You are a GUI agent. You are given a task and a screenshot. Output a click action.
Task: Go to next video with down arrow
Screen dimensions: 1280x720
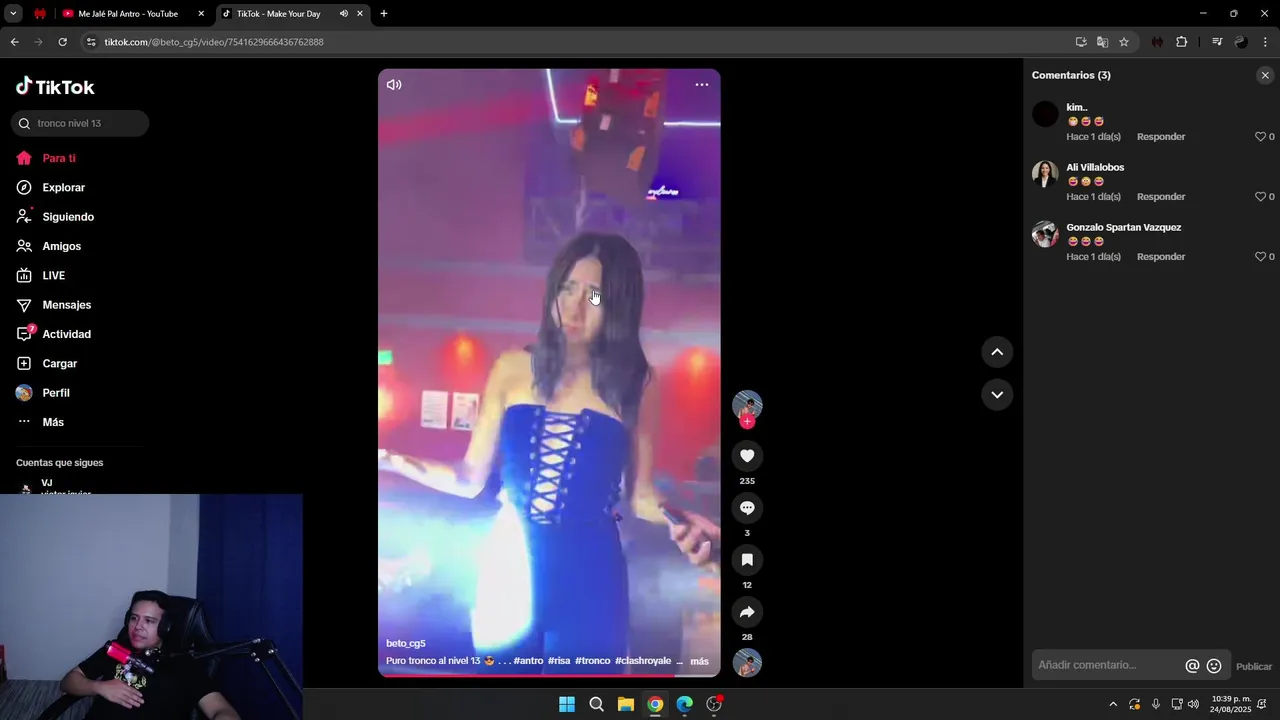997,395
